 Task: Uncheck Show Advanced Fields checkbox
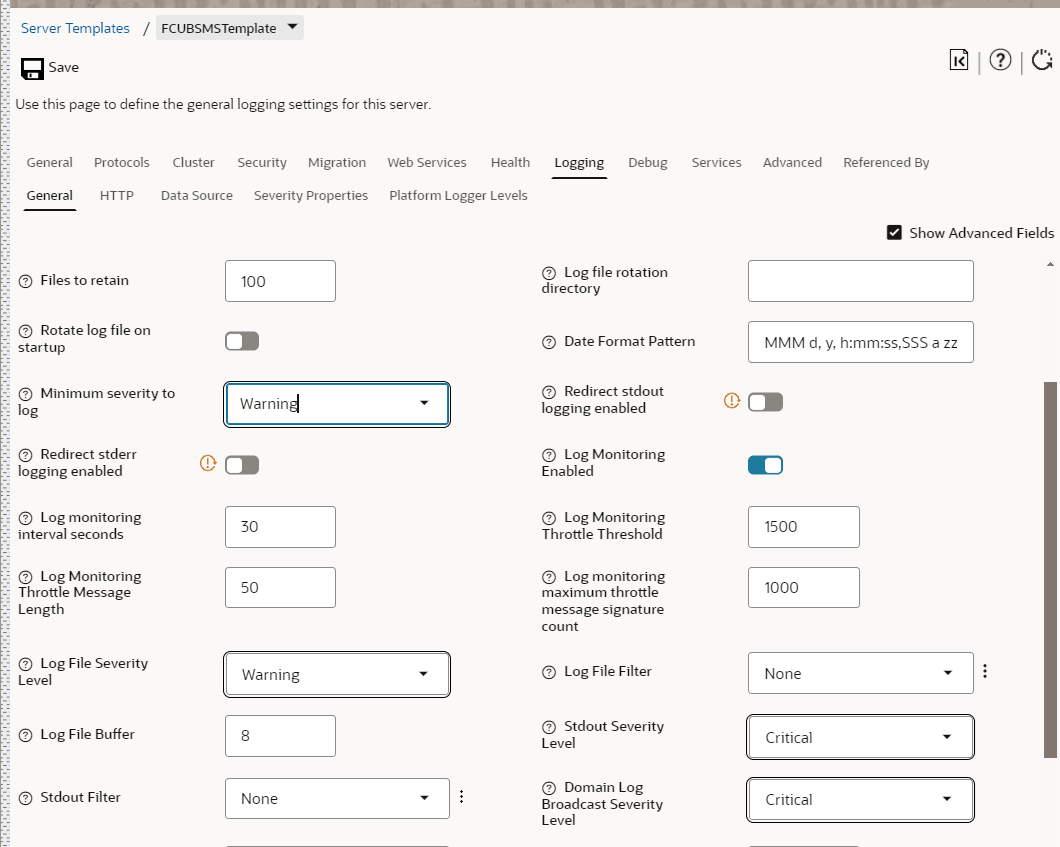pyautogui.click(x=895, y=233)
